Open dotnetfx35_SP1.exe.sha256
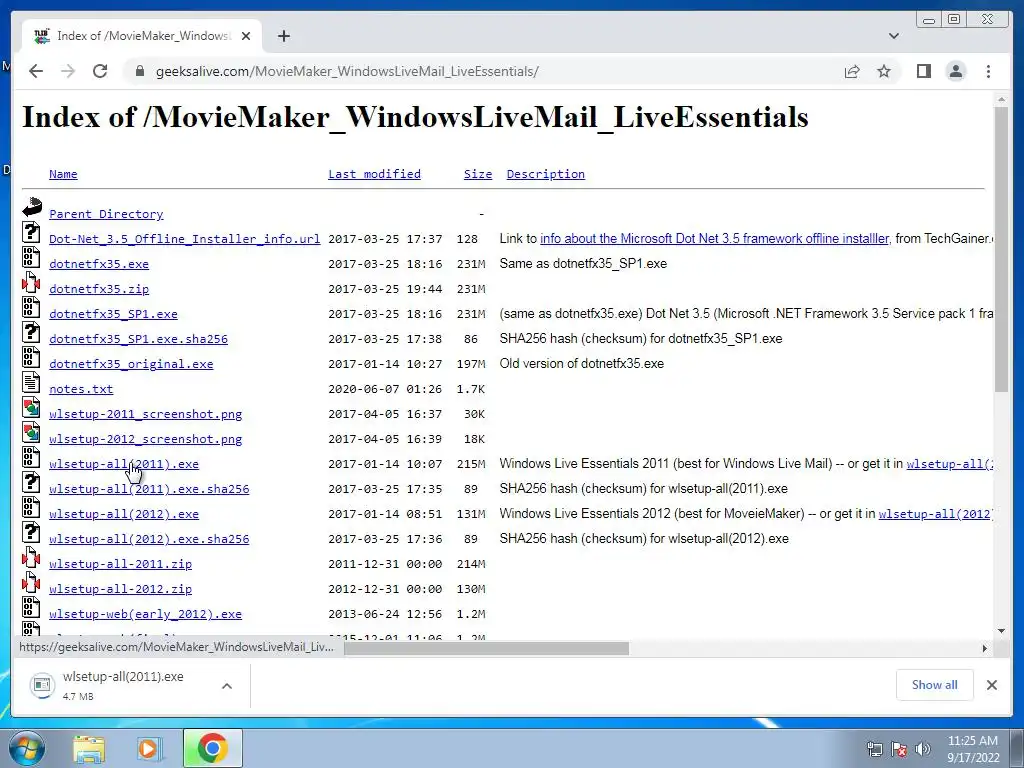Image resolution: width=1024 pixels, height=768 pixels. [138, 339]
